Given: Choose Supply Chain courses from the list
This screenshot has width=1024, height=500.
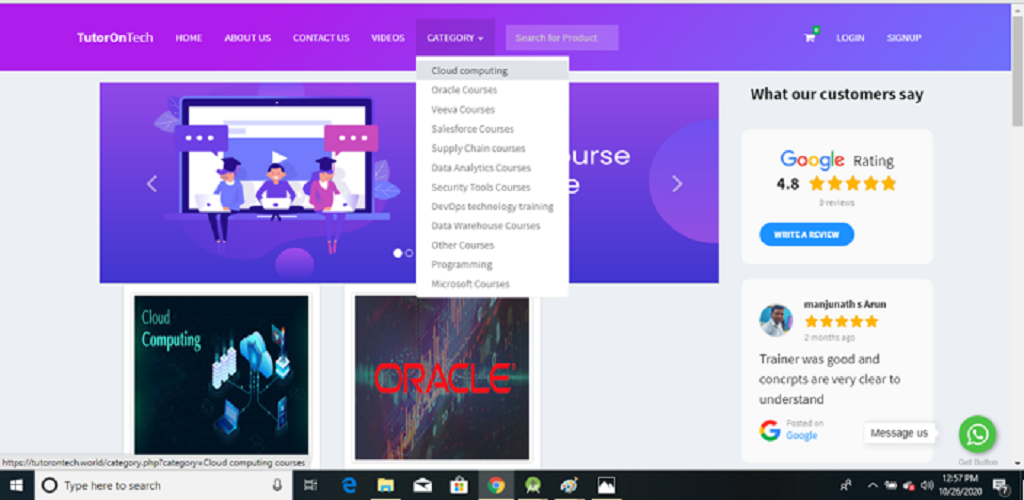Looking at the screenshot, I should pos(492,148).
